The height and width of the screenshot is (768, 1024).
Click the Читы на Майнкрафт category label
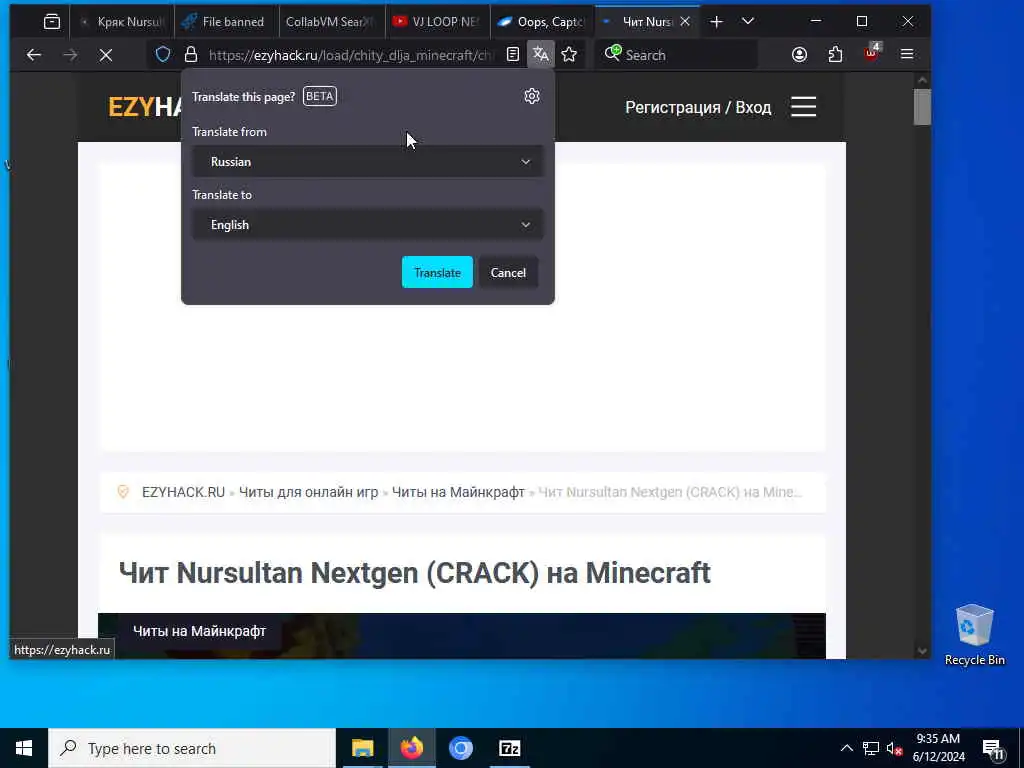click(199, 631)
